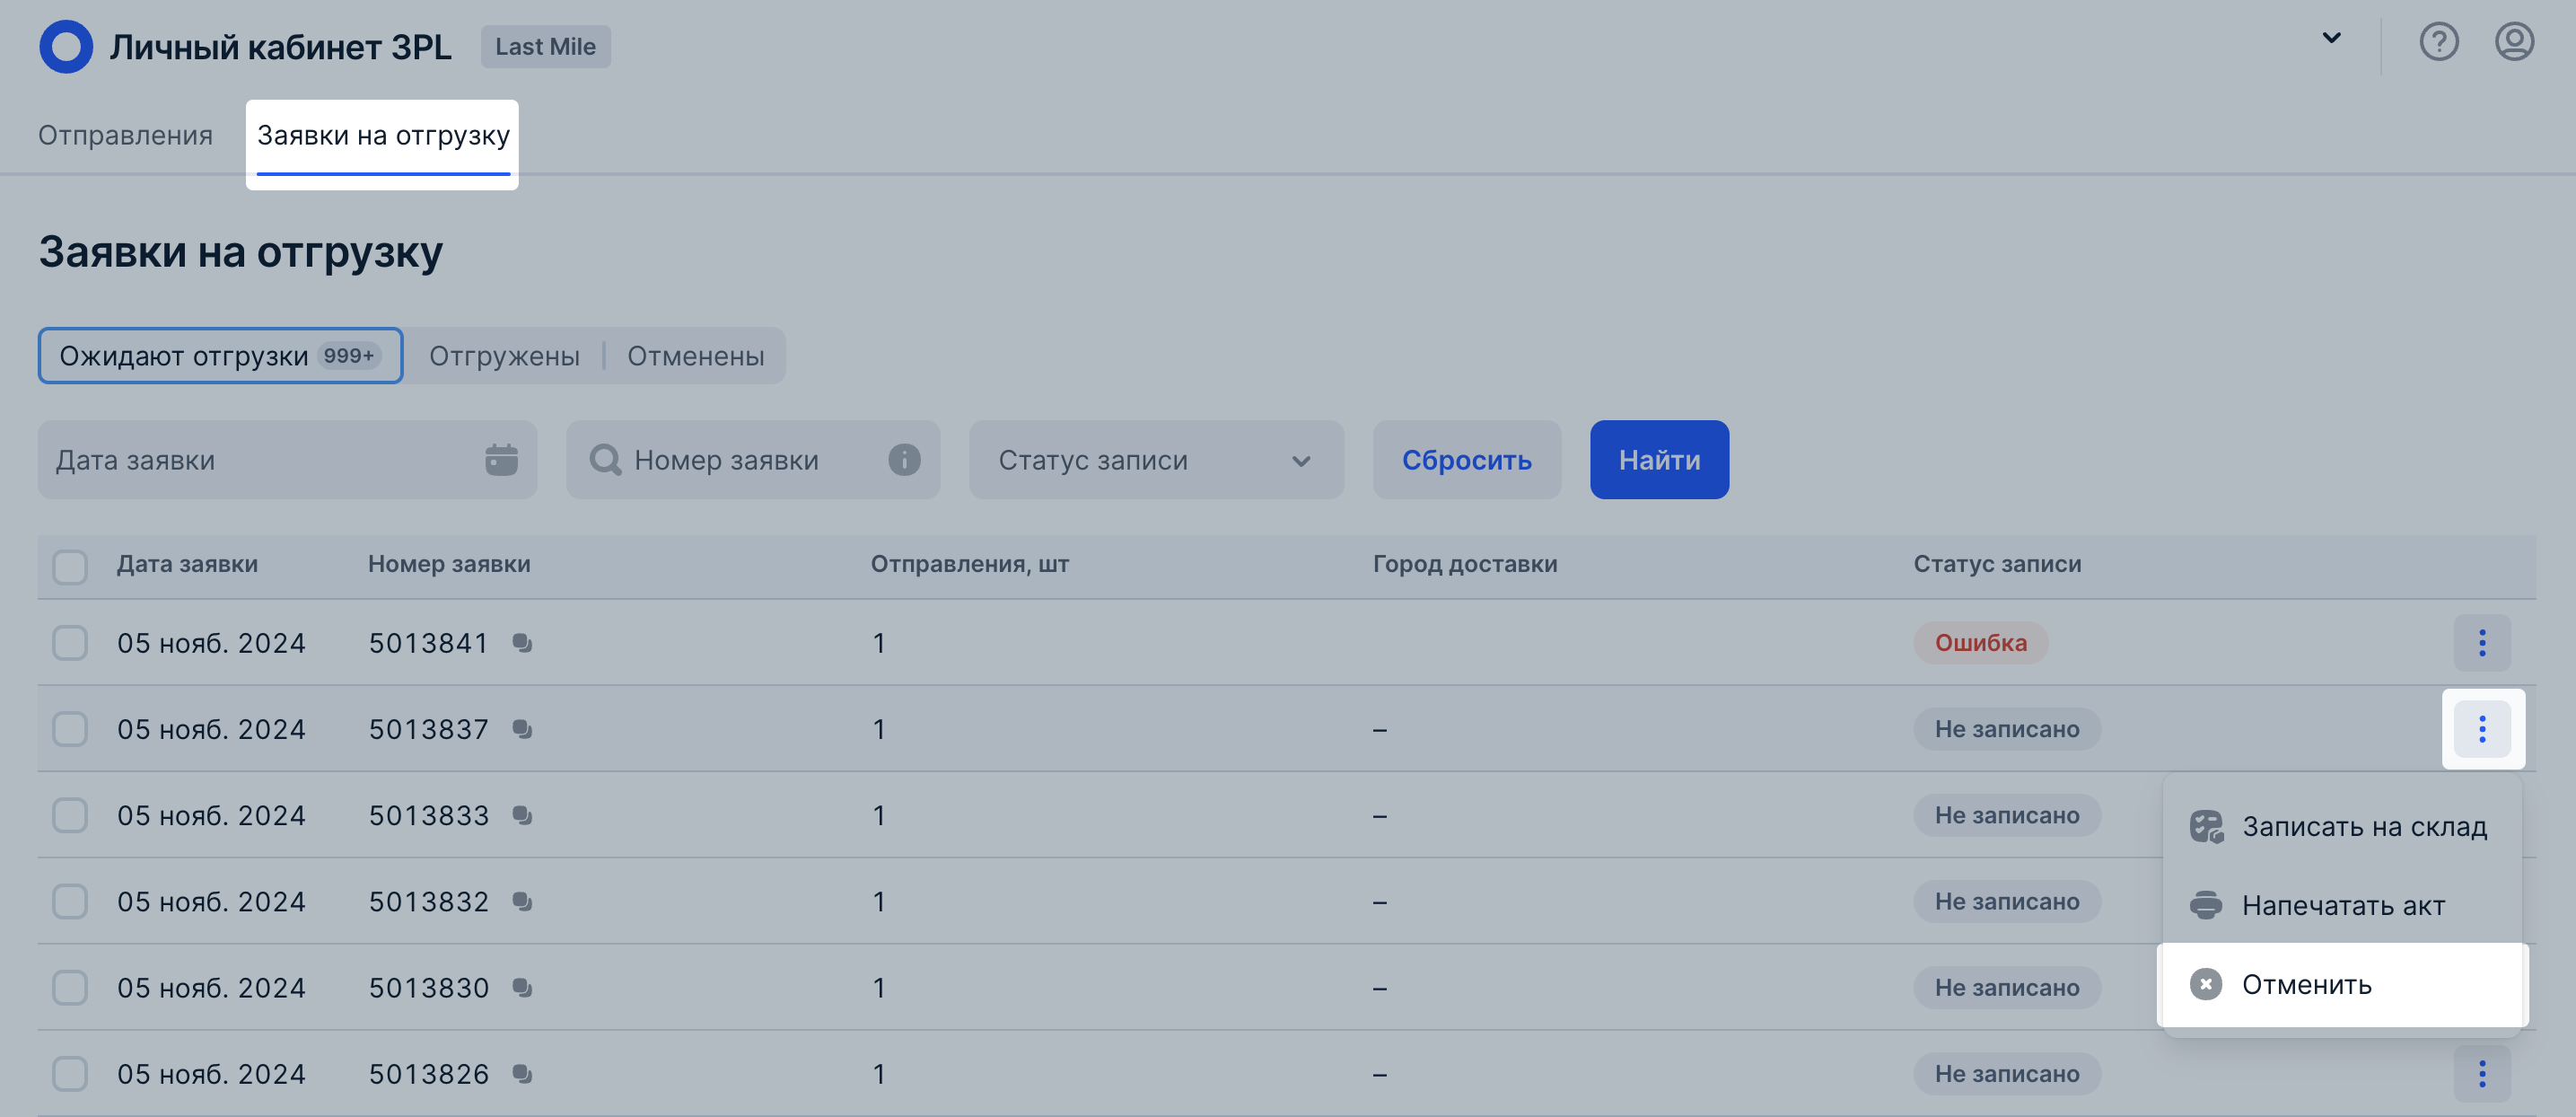
Task: Focus the Дата заявки date field
Action: click(287, 460)
